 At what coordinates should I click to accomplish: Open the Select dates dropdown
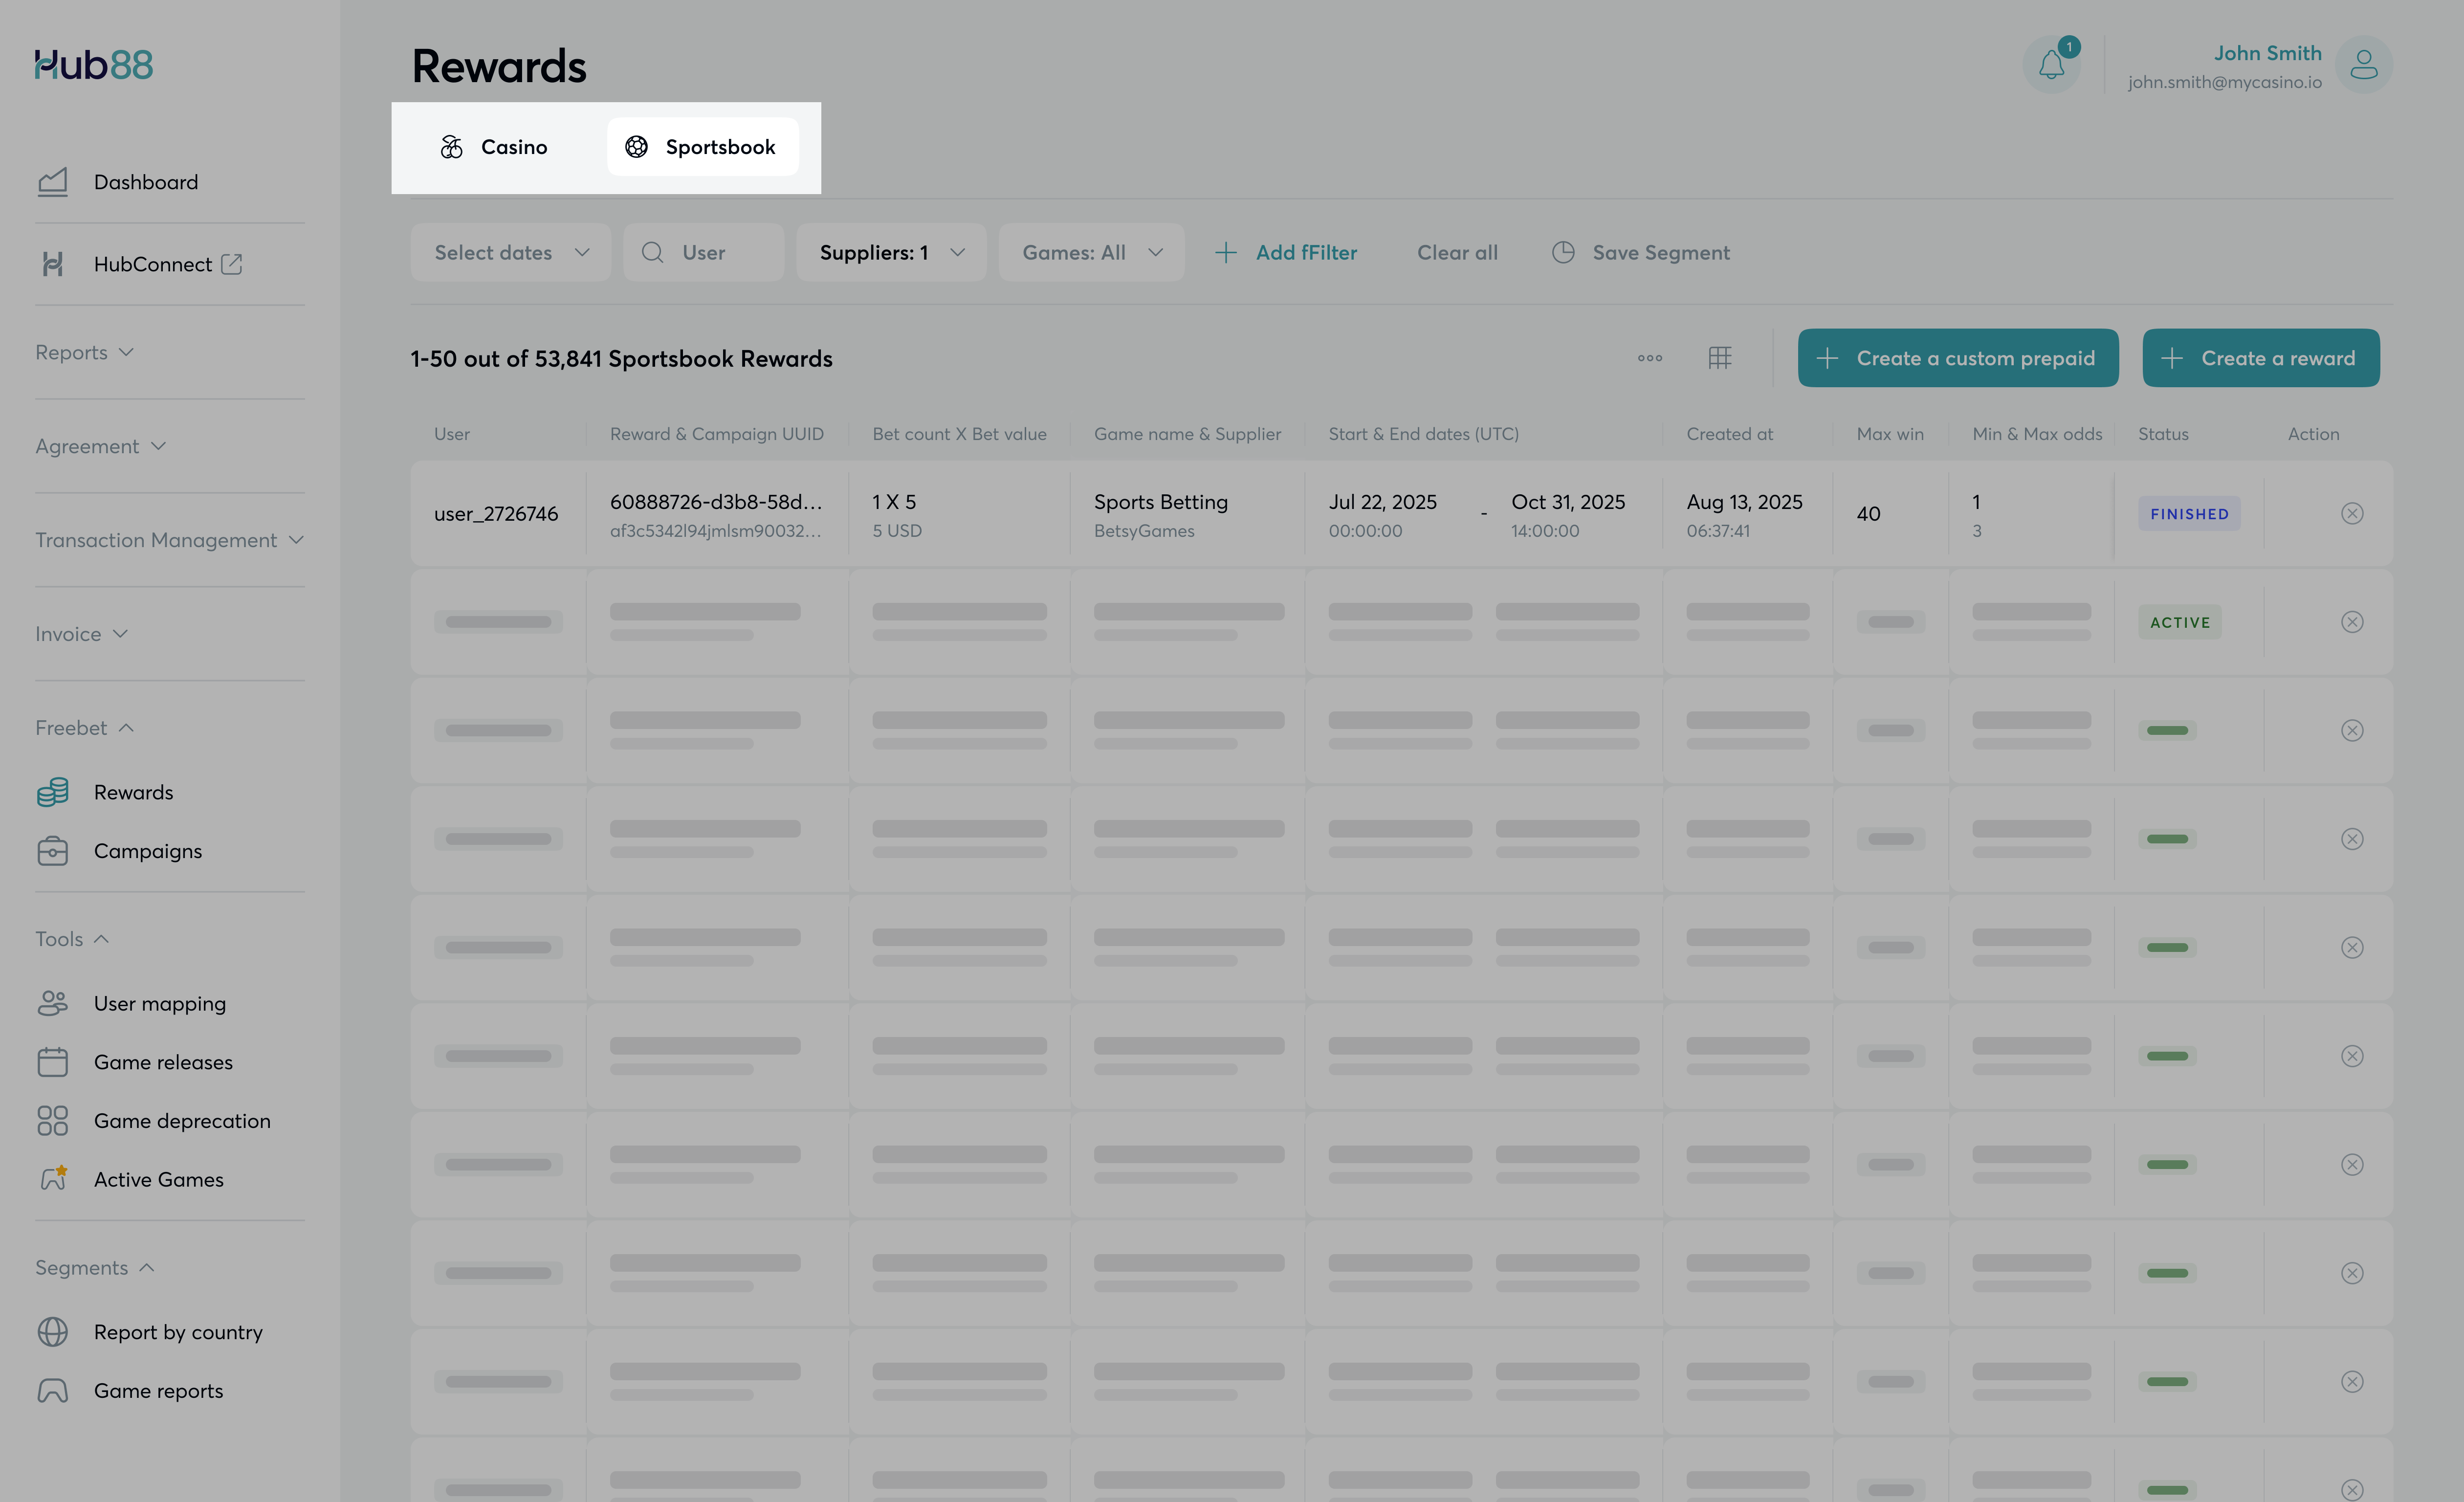coord(511,253)
